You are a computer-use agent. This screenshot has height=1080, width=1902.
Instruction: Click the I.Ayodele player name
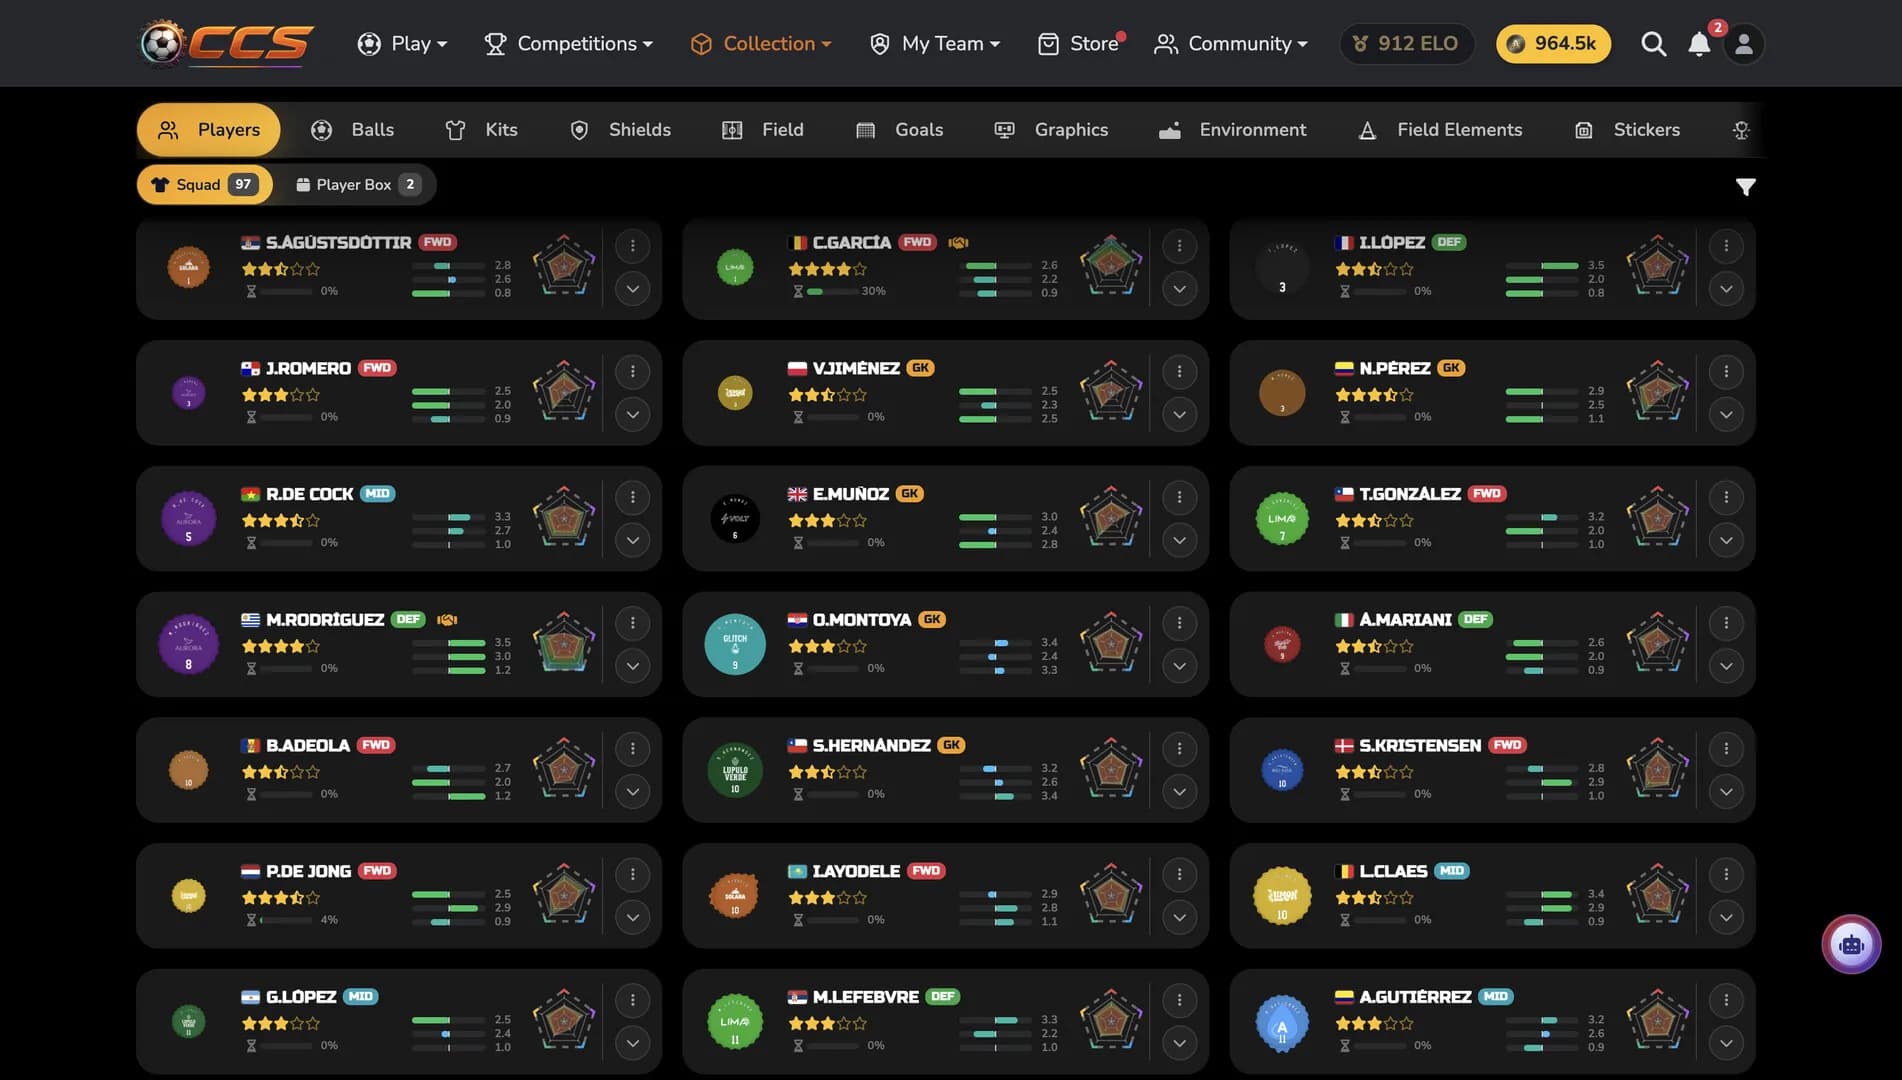pyautogui.click(x=856, y=872)
